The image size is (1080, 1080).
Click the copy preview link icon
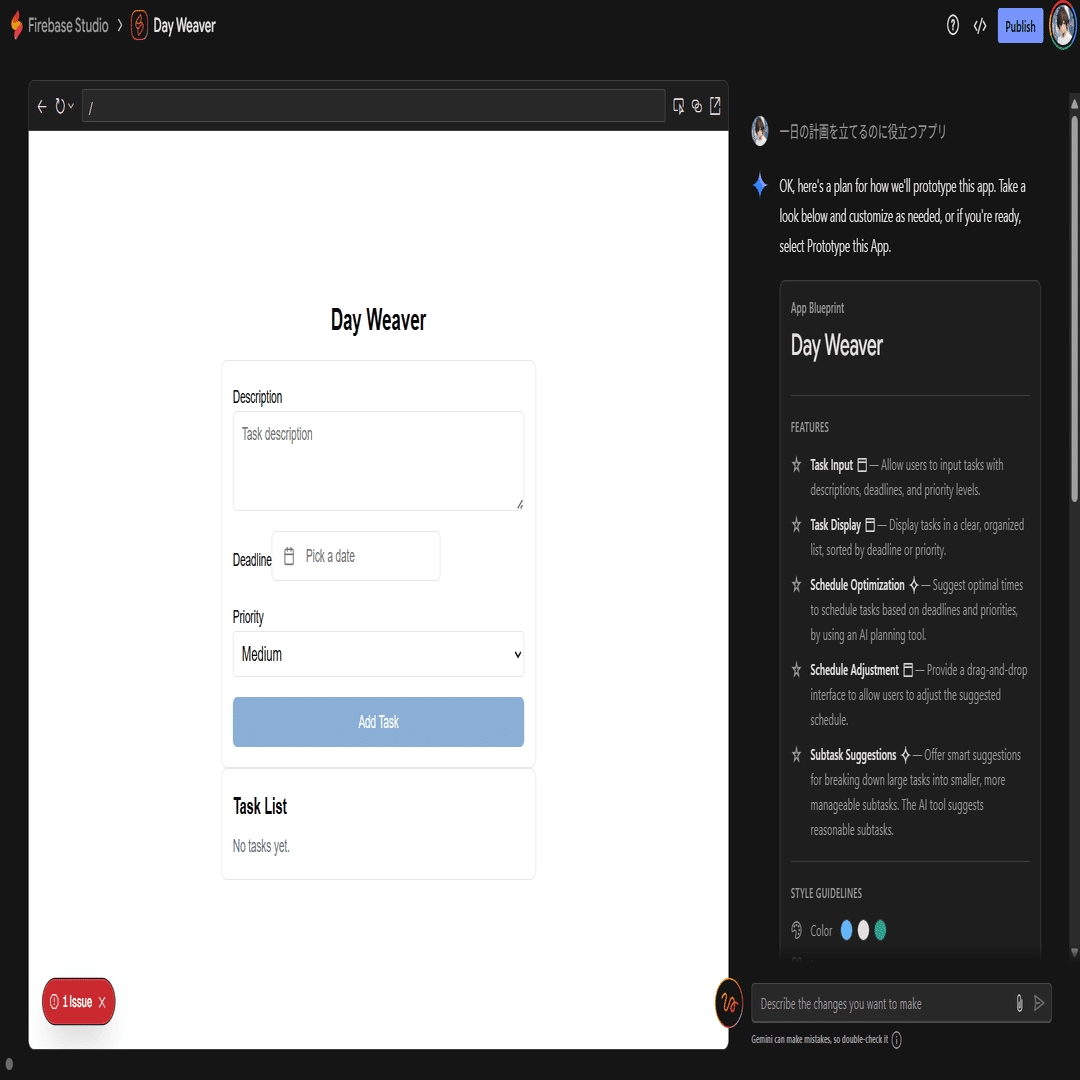(x=697, y=106)
